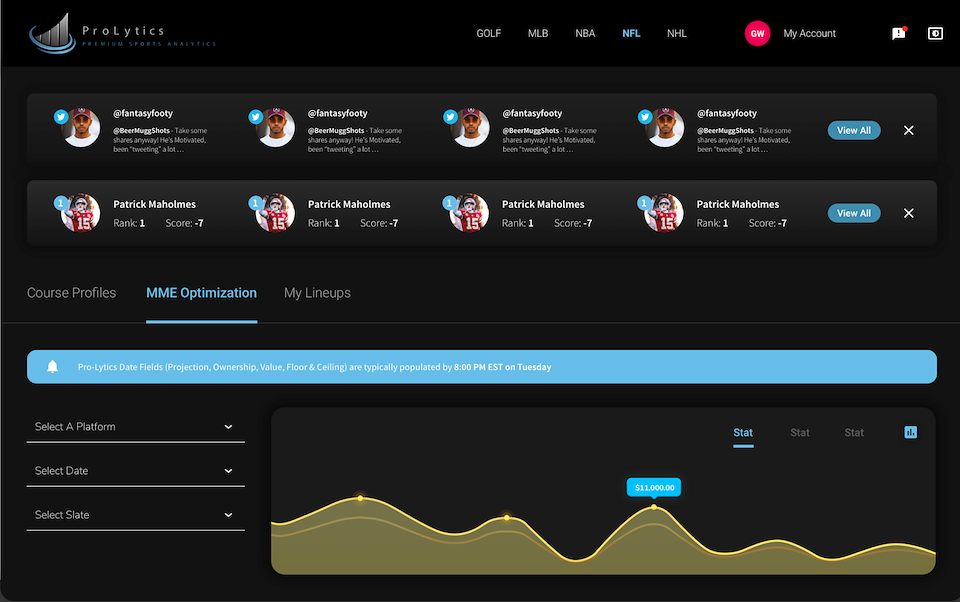Switch to the Course Profiles tab
Viewport: 960px width, 602px height.
(x=72, y=293)
